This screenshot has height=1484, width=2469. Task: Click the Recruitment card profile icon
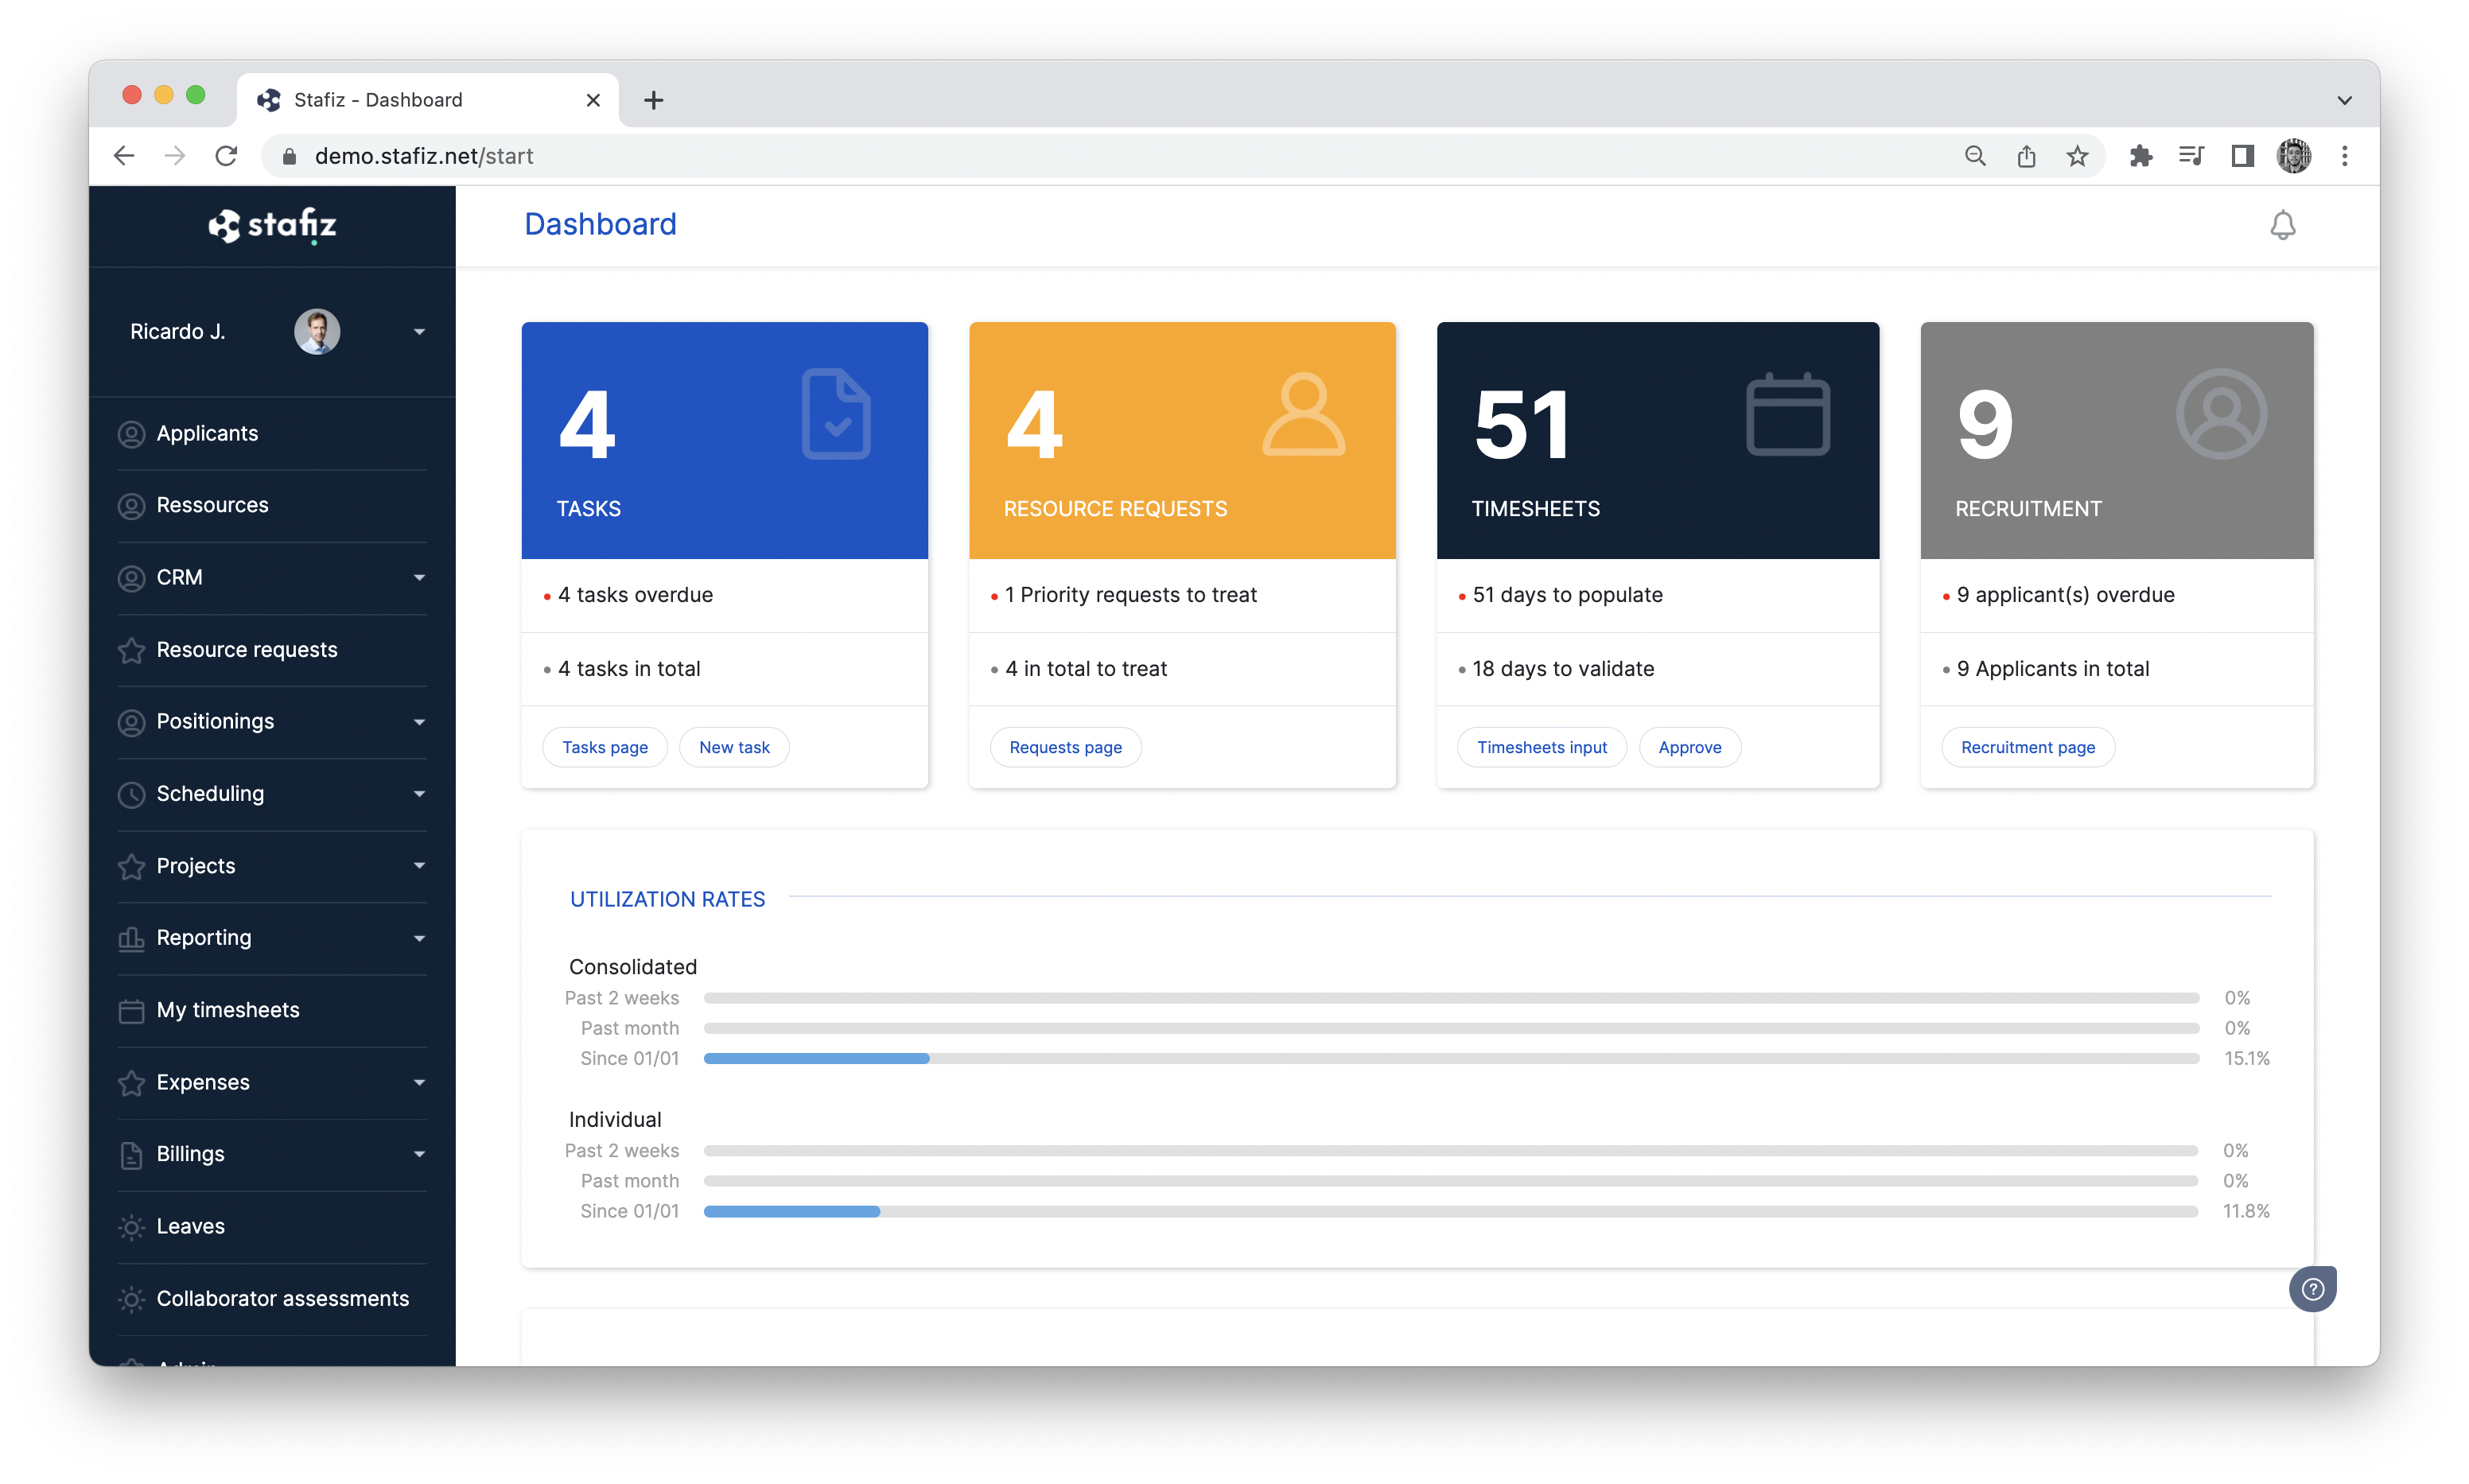click(x=2221, y=414)
